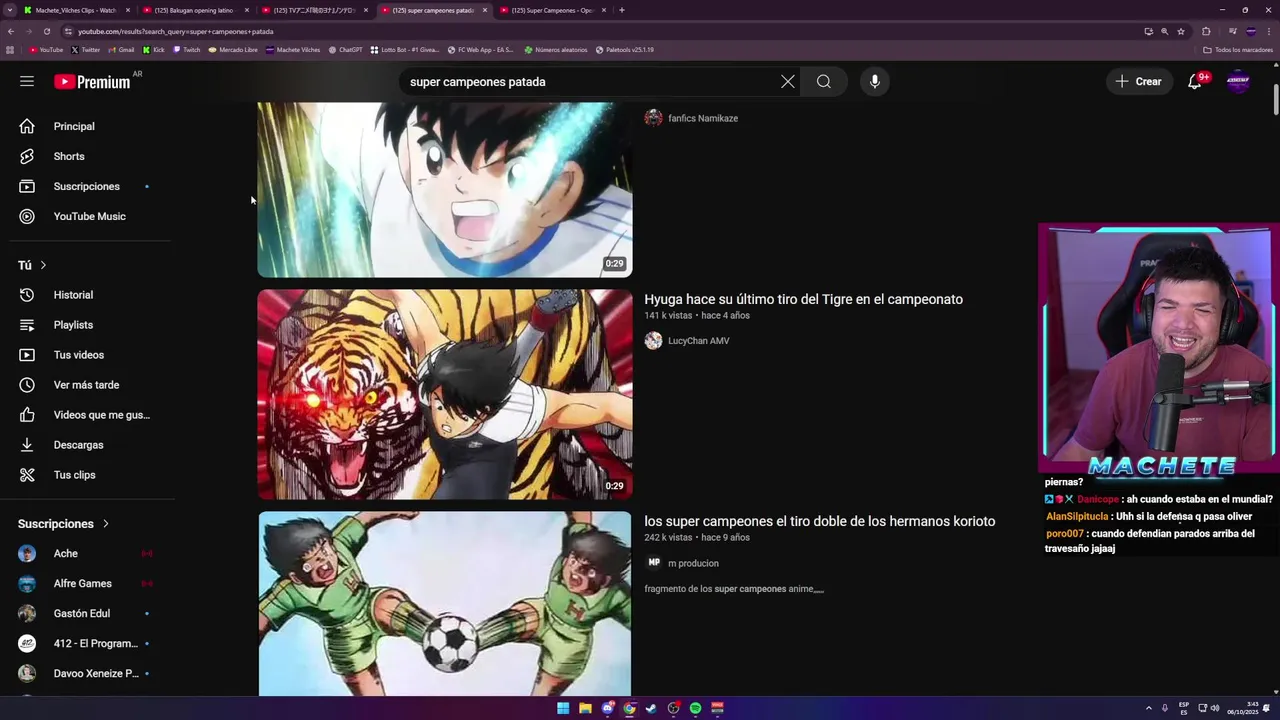Play the Hyuga tiger shot video thumbnail
The height and width of the screenshot is (720, 1280).
[x=445, y=394]
